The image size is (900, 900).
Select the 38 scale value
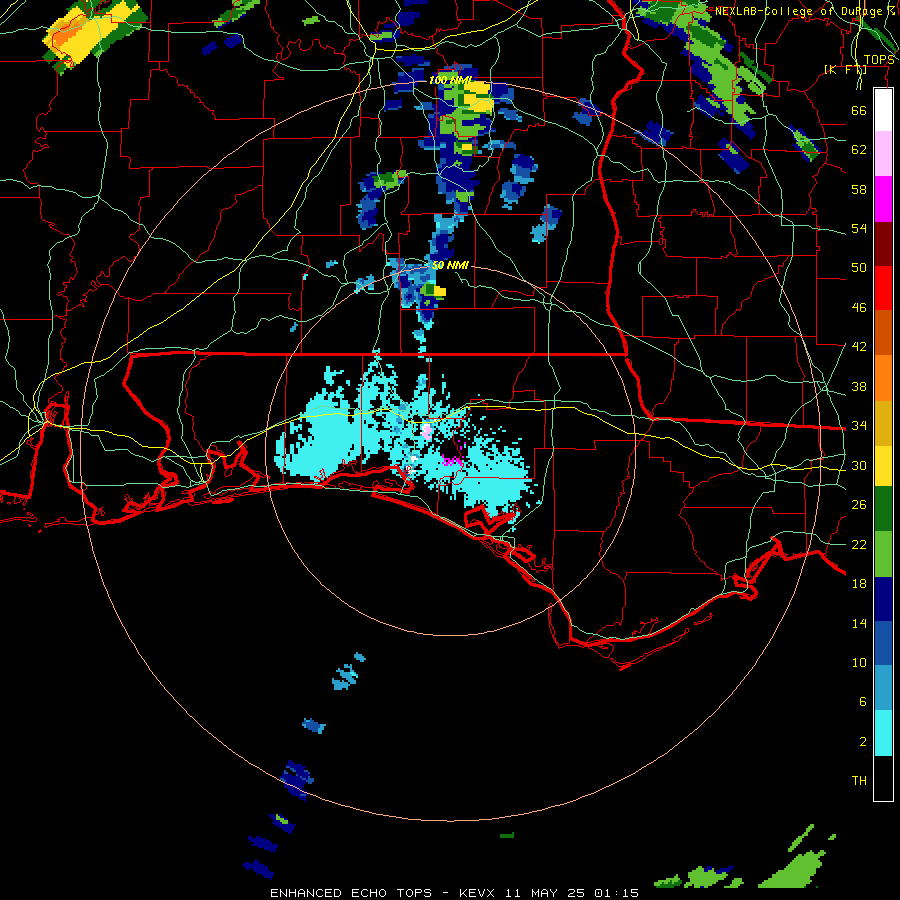coord(859,386)
